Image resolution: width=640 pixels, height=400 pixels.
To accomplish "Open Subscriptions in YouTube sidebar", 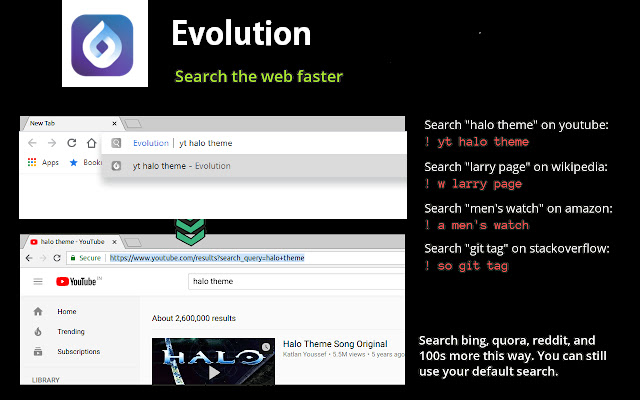I will pos(79,351).
